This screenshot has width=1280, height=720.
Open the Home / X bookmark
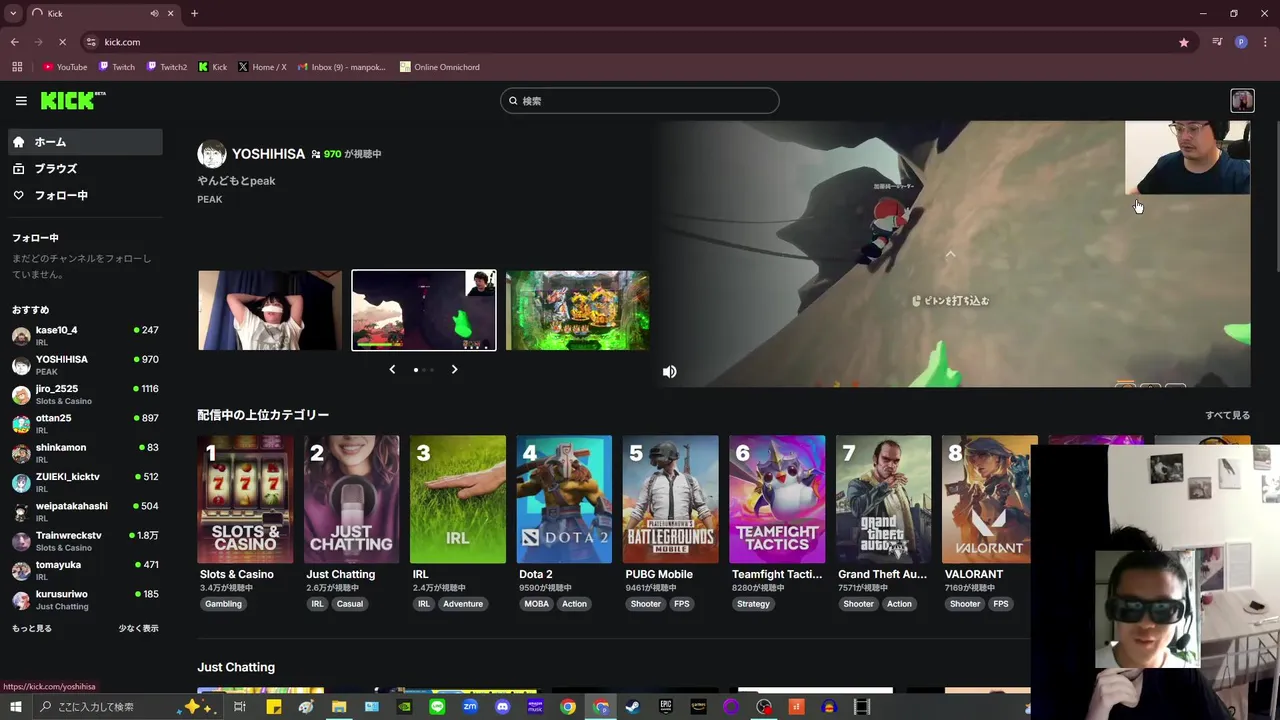[x=262, y=67]
